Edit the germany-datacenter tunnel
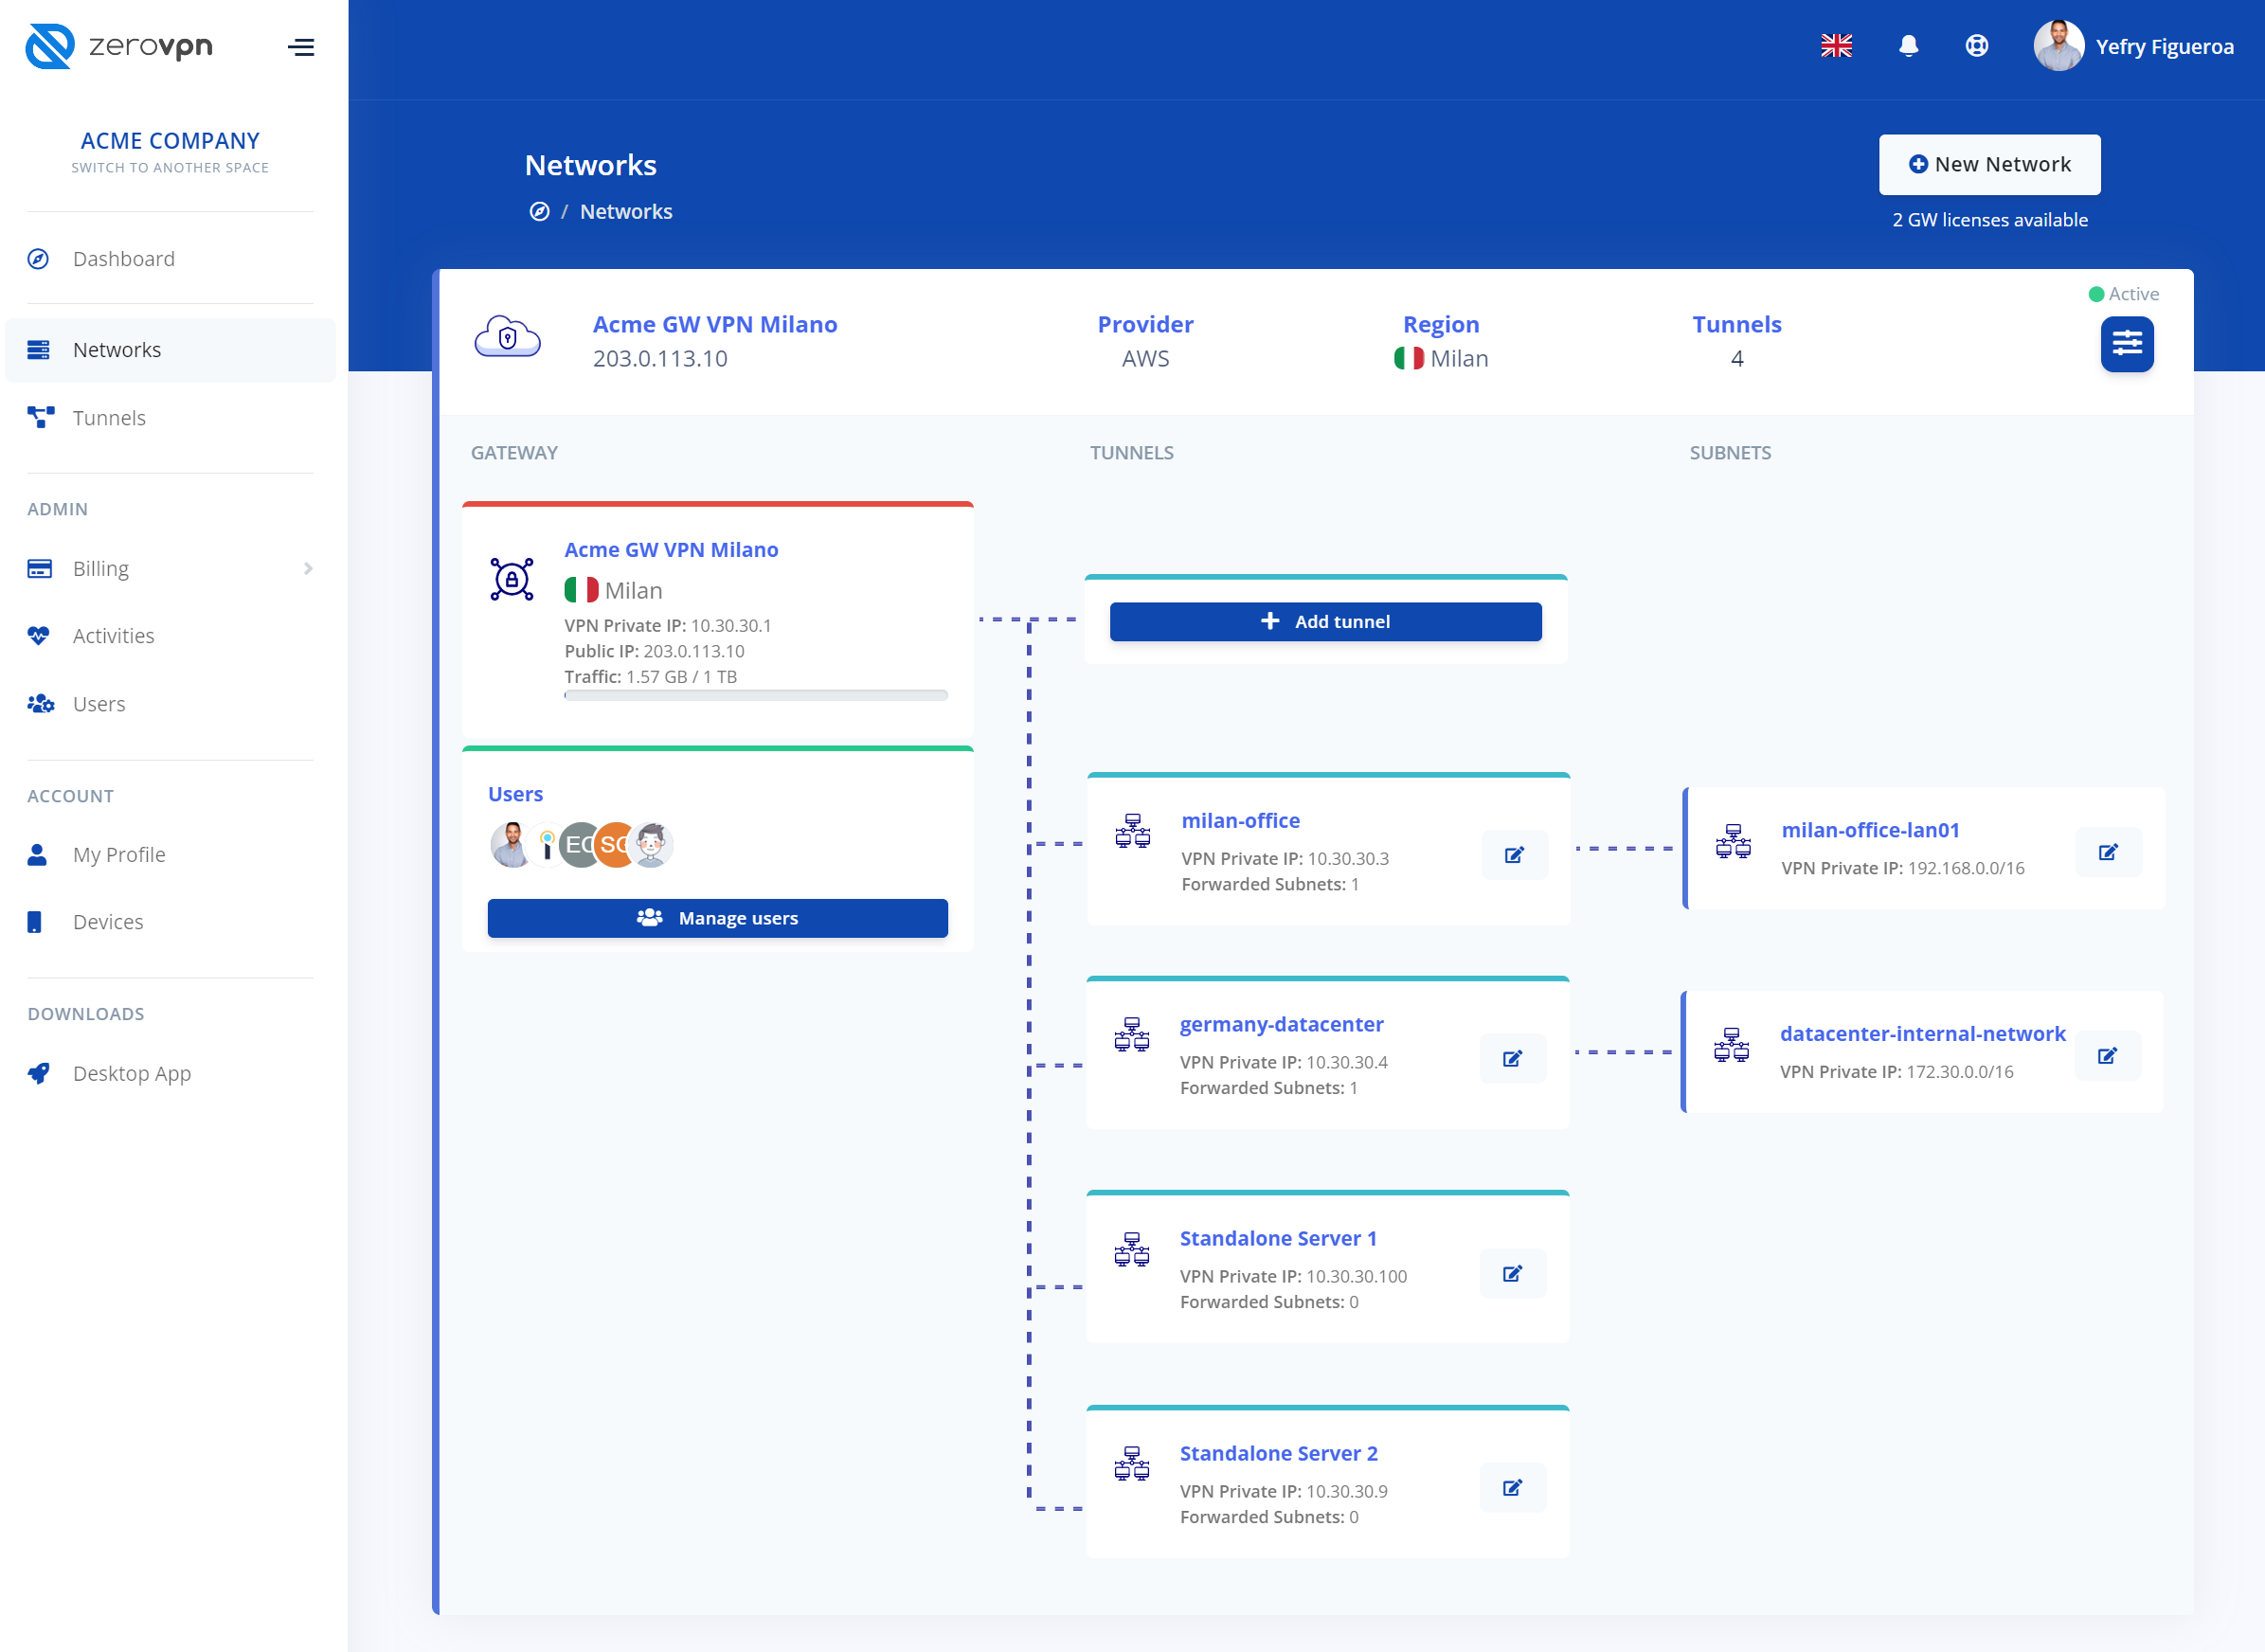Screen dimensions: 2265x1652 click(1512, 1059)
